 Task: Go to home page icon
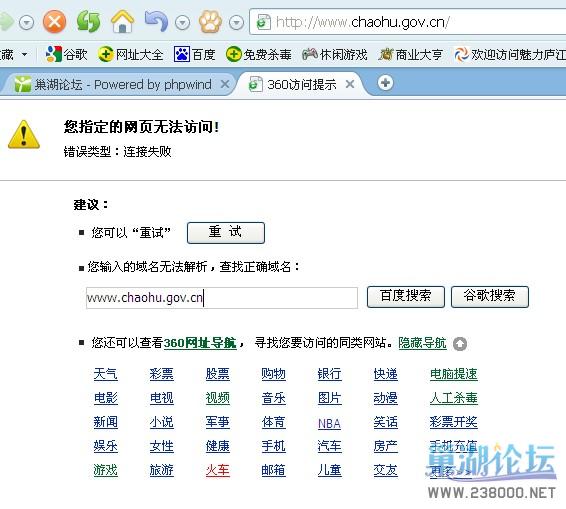pyautogui.click(x=122, y=21)
